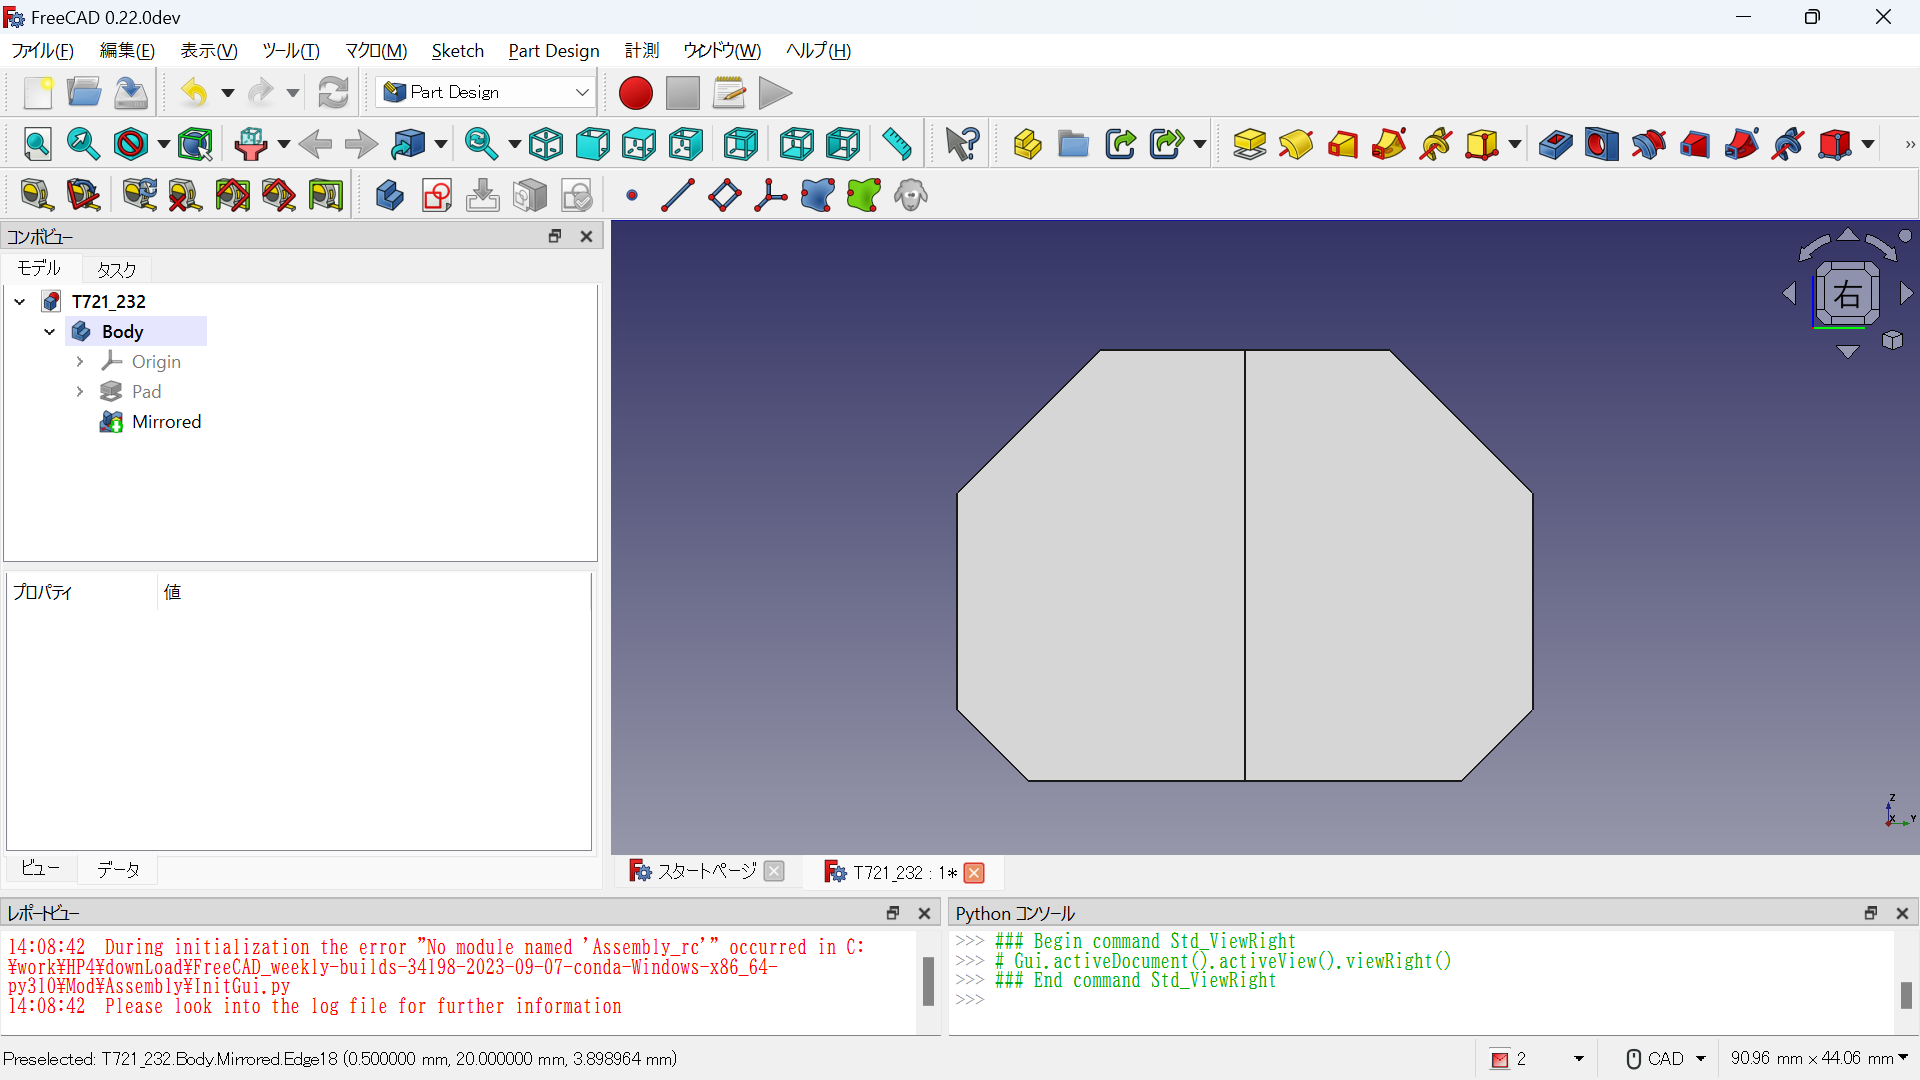Select the Pocket tool icon
The width and height of the screenshot is (1920, 1080).
pyautogui.click(x=1555, y=145)
